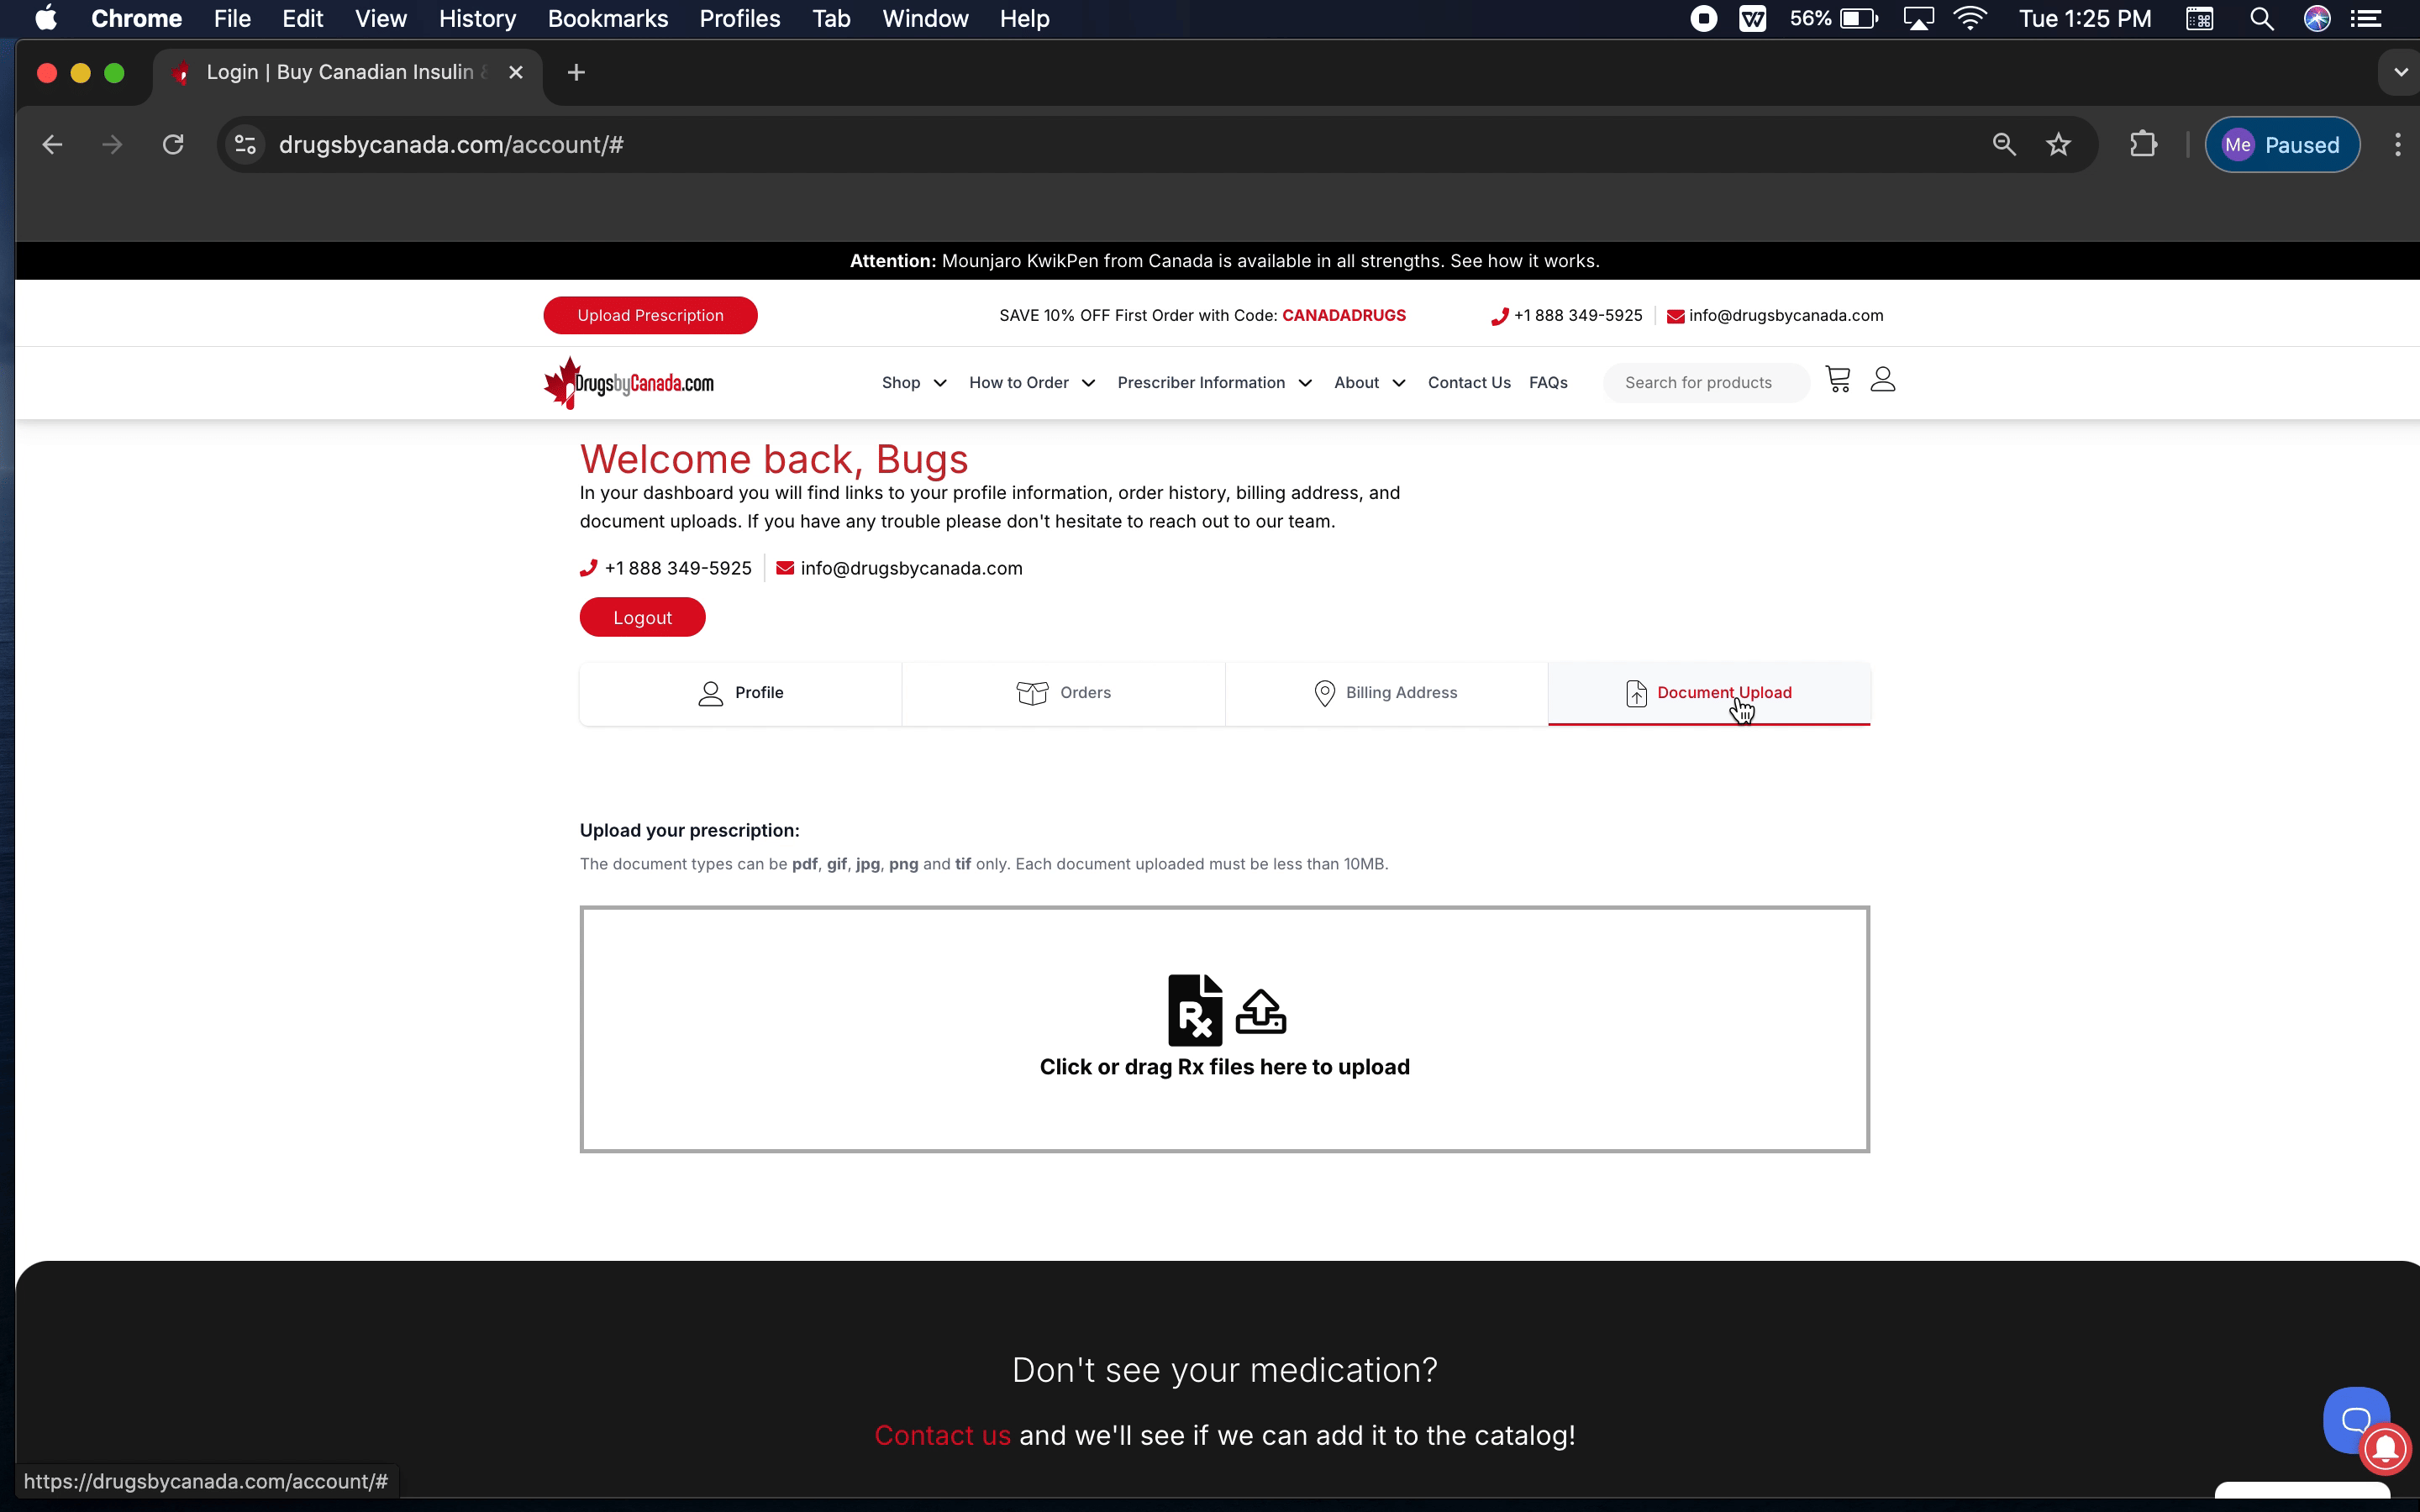
Task: Click the notification bell icon
Action: point(2386,1448)
